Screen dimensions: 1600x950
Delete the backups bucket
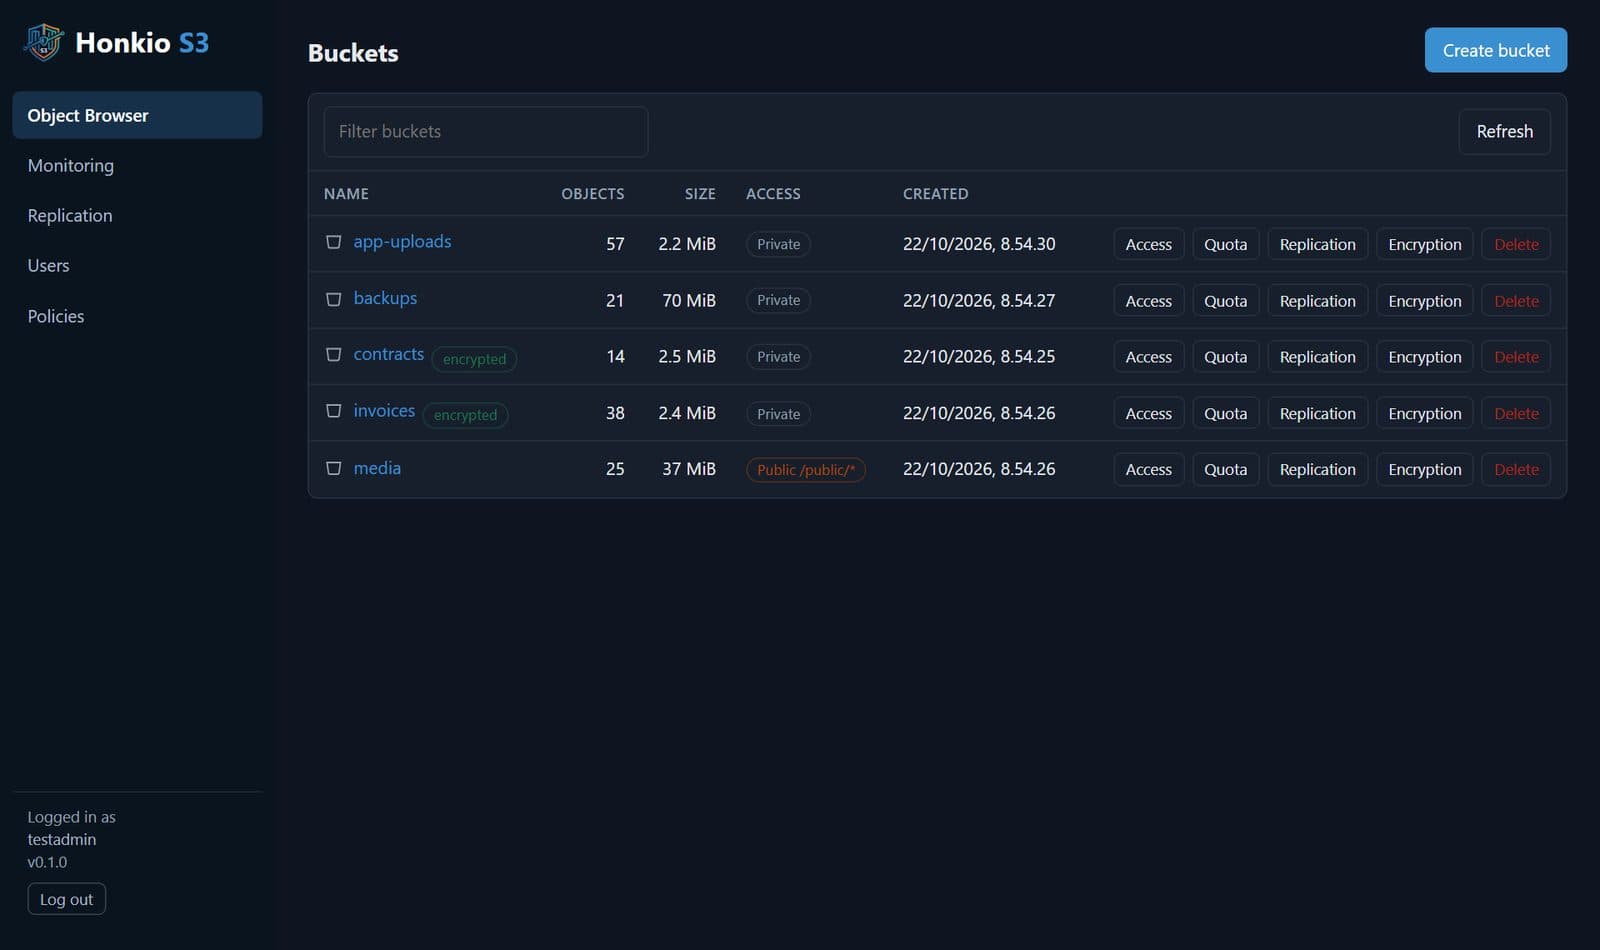tap(1516, 301)
